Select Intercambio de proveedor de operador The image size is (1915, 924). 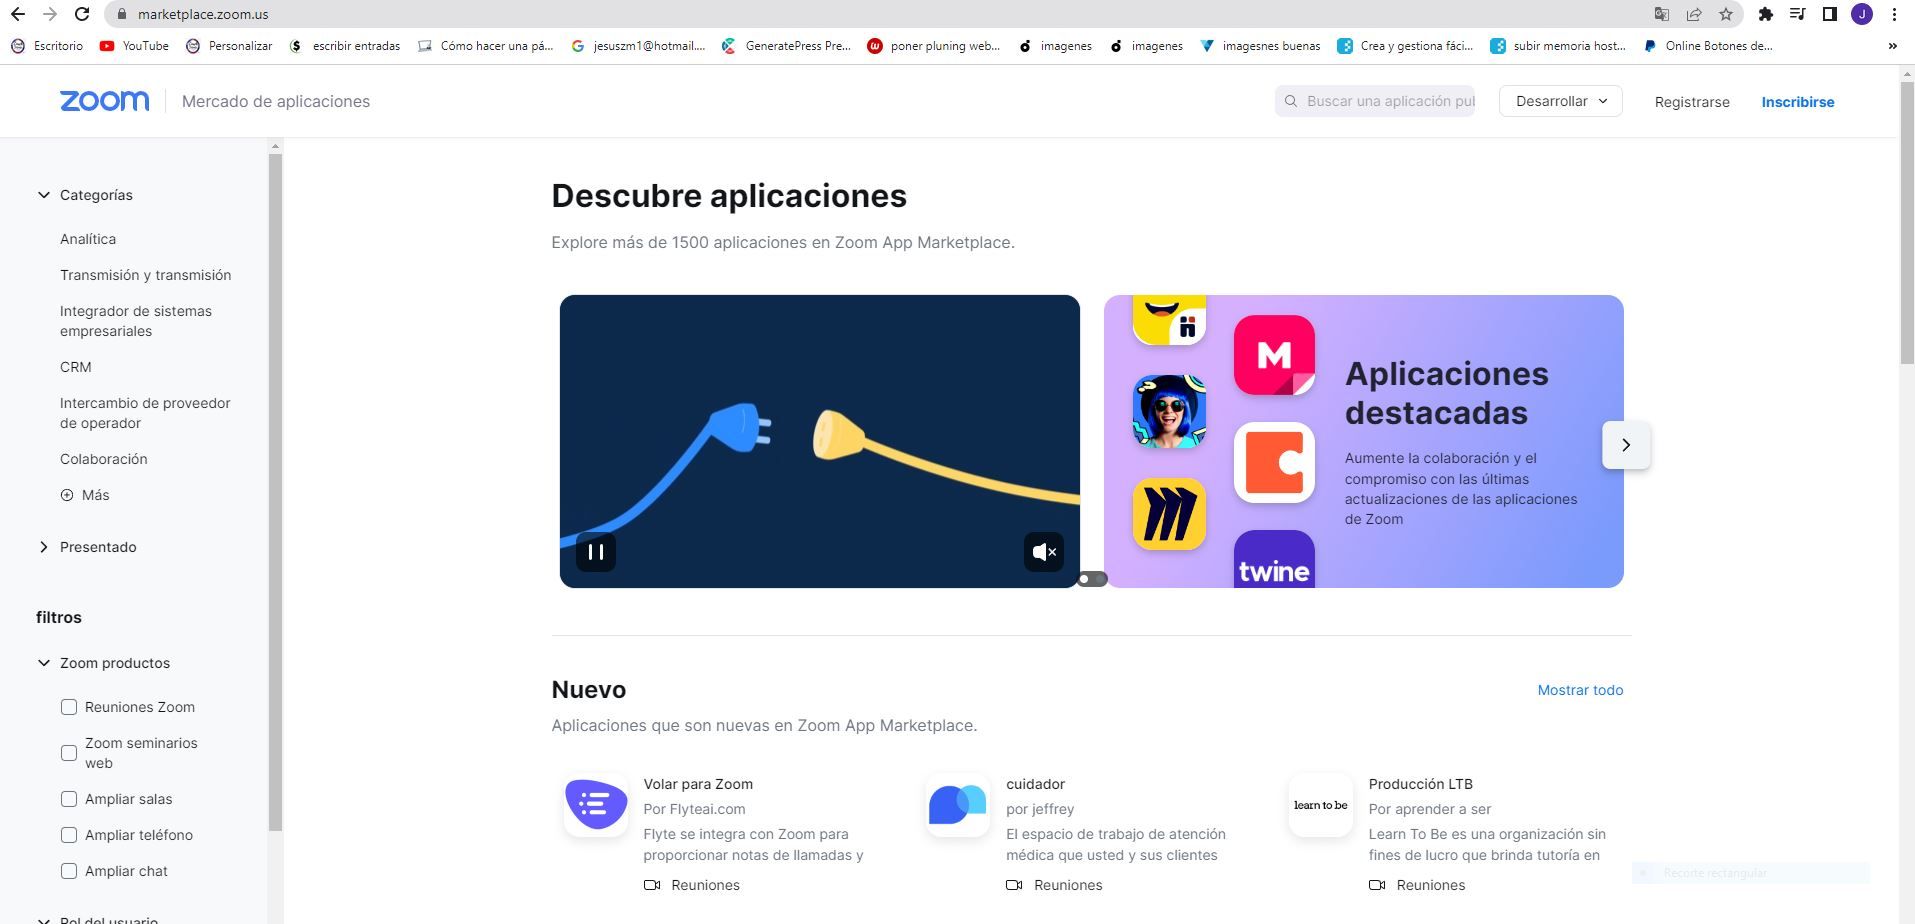coord(145,413)
